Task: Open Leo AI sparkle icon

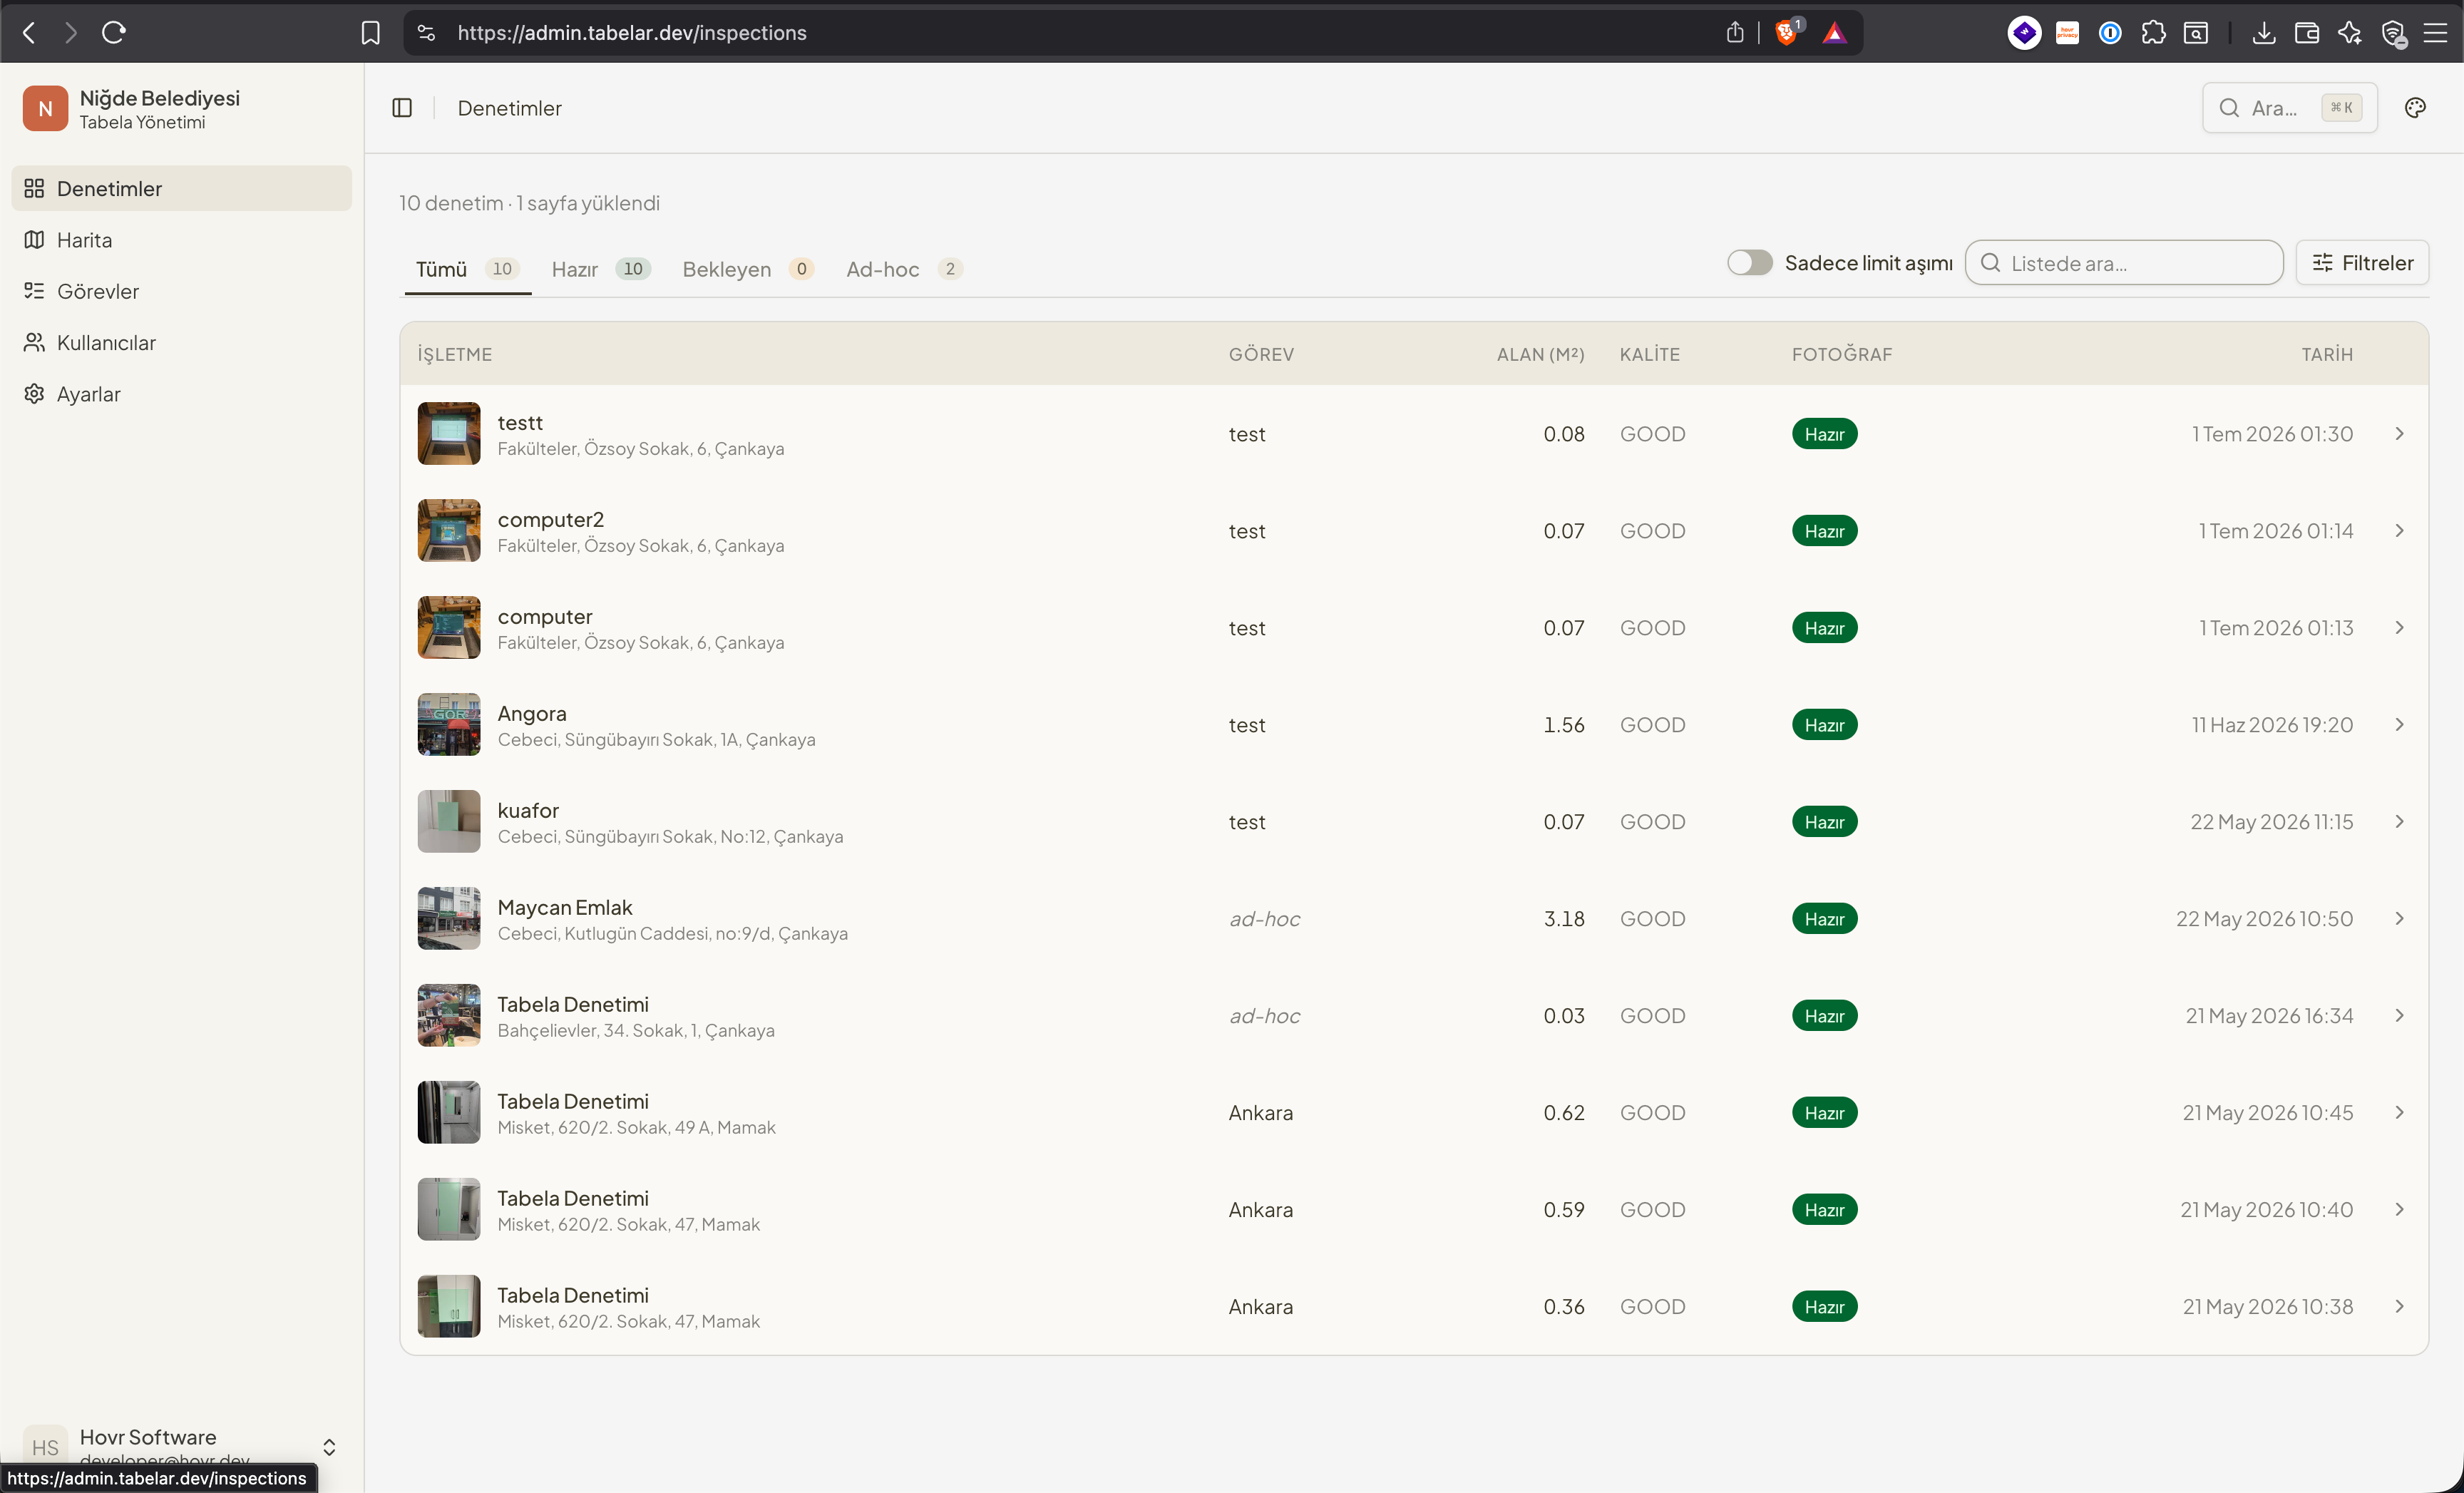Action: [x=2350, y=33]
